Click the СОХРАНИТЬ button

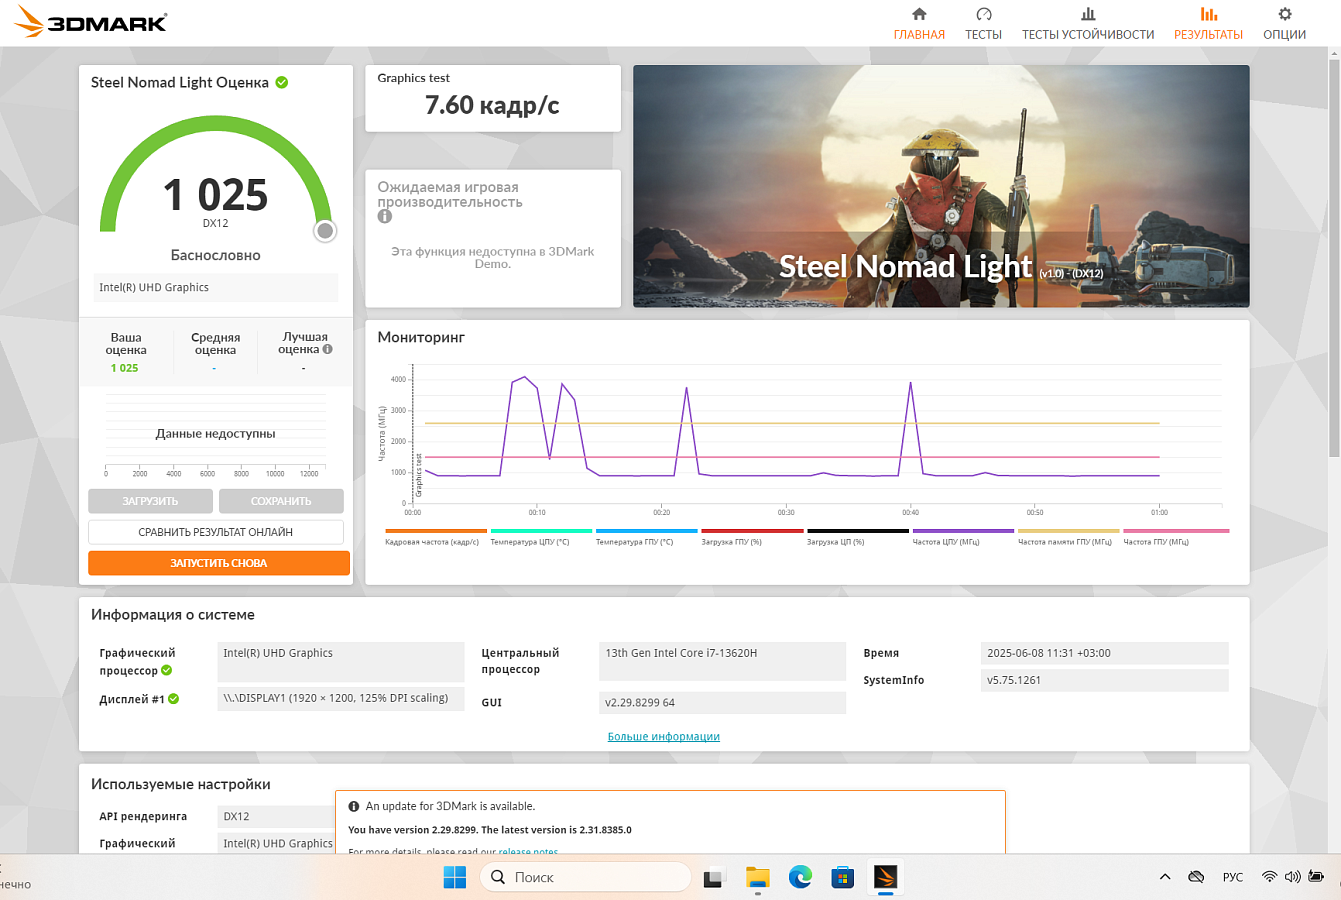tap(281, 501)
